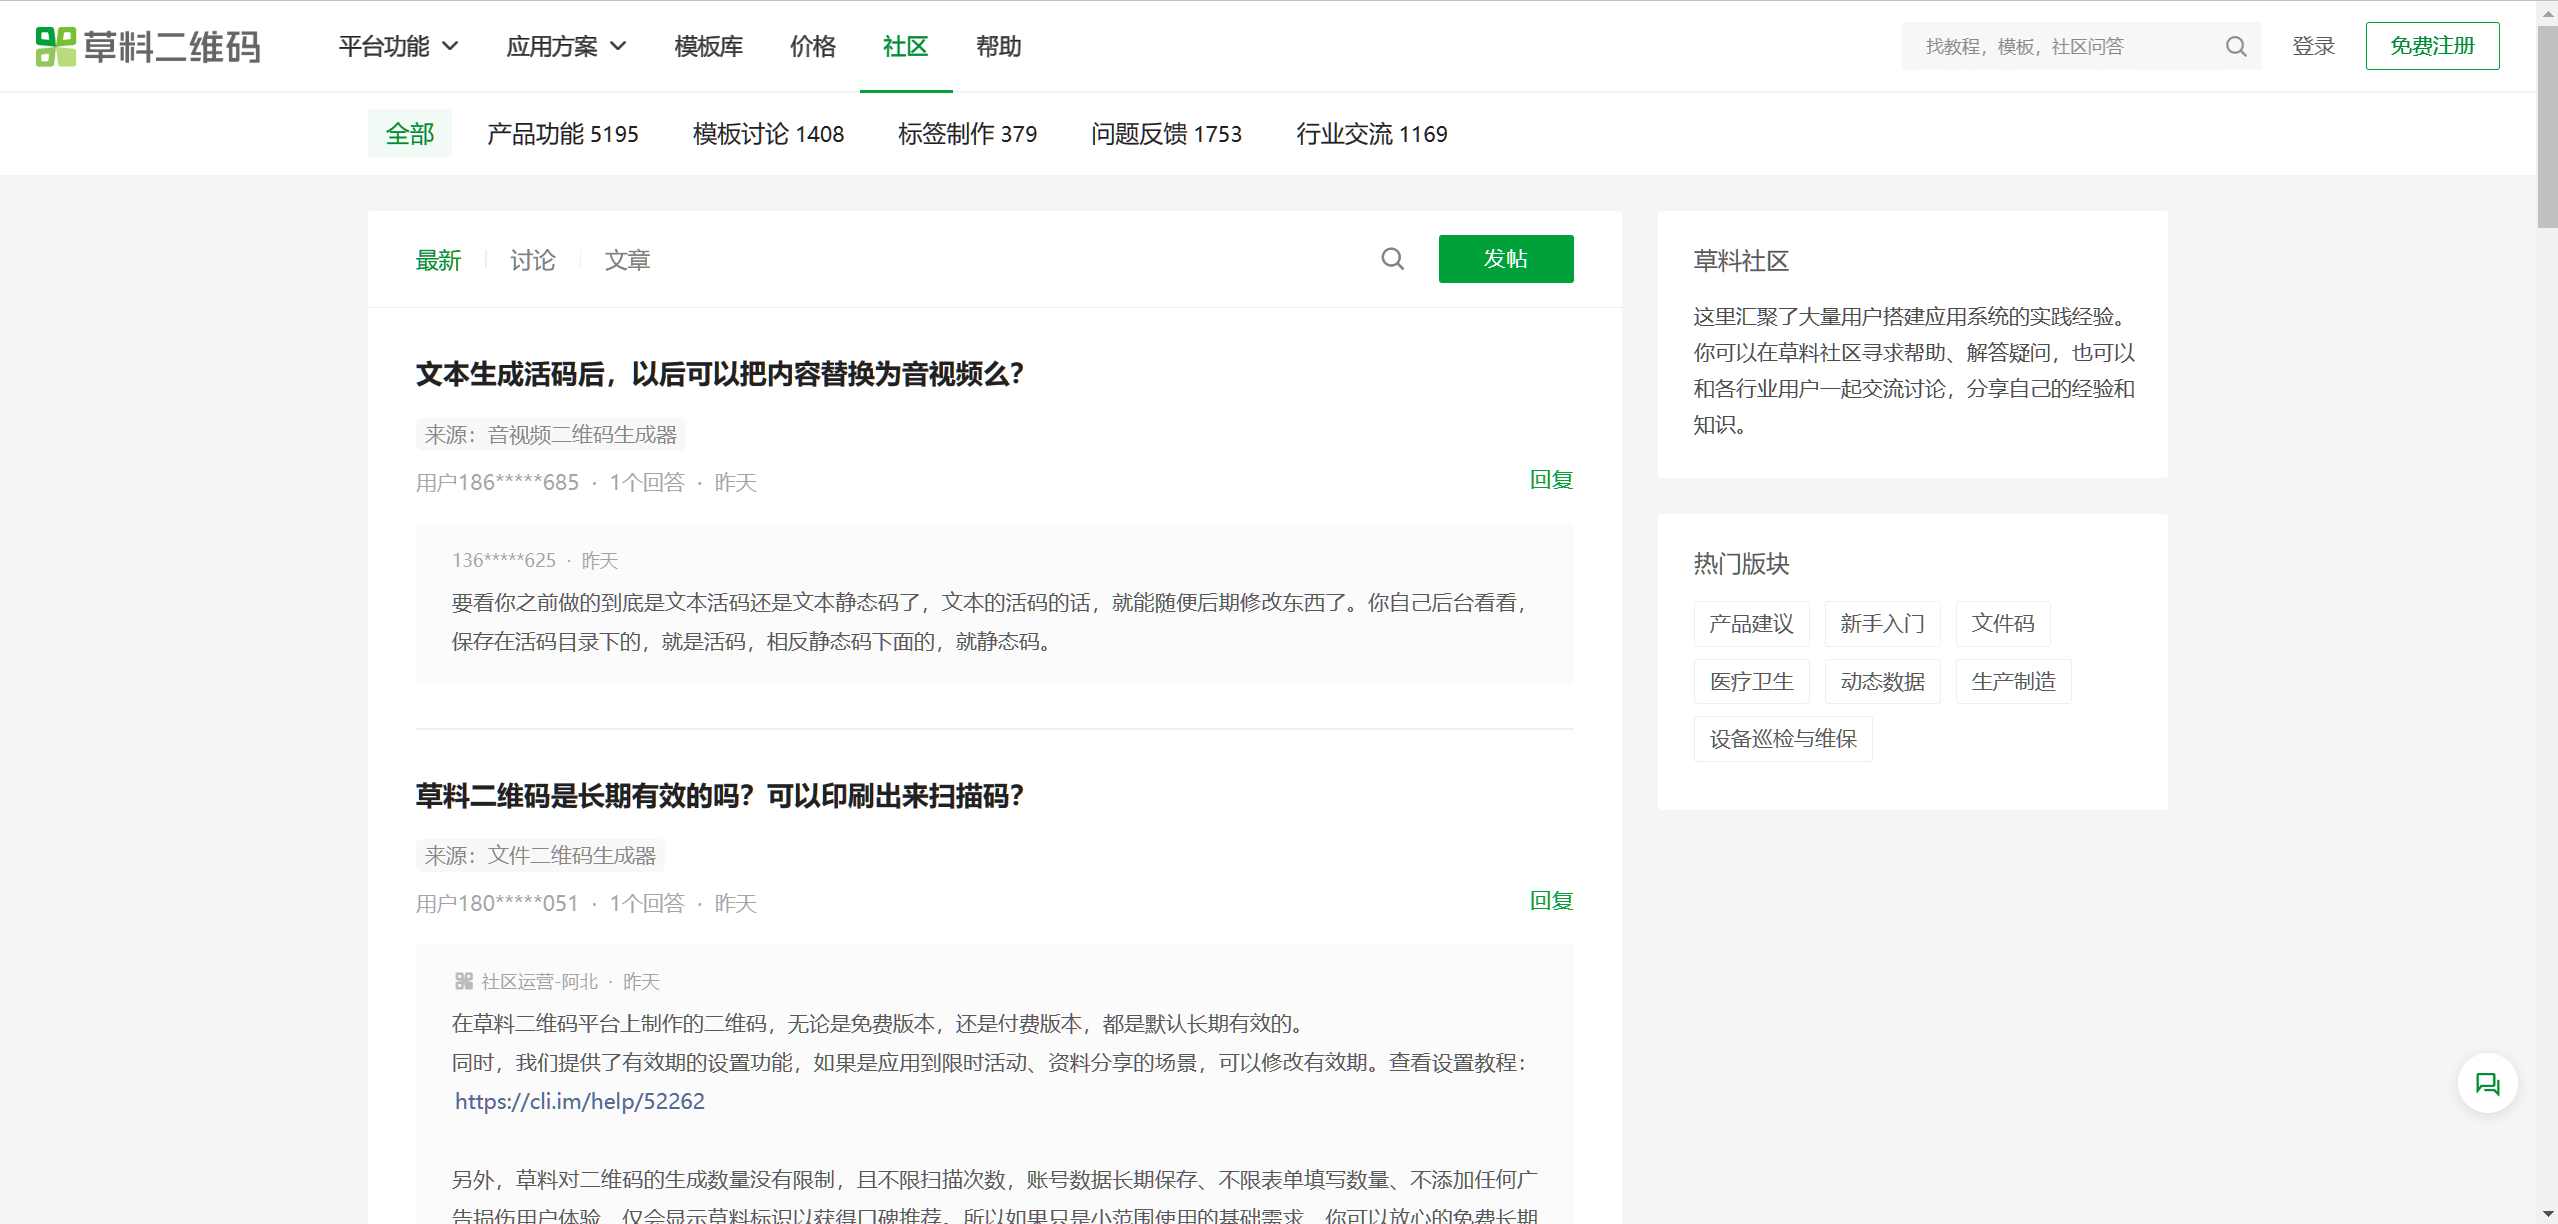Click the 草料社区 sidebar heading
Image resolution: width=2558 pixels, height=1224 pixels.
click(x=1741, y=261)
